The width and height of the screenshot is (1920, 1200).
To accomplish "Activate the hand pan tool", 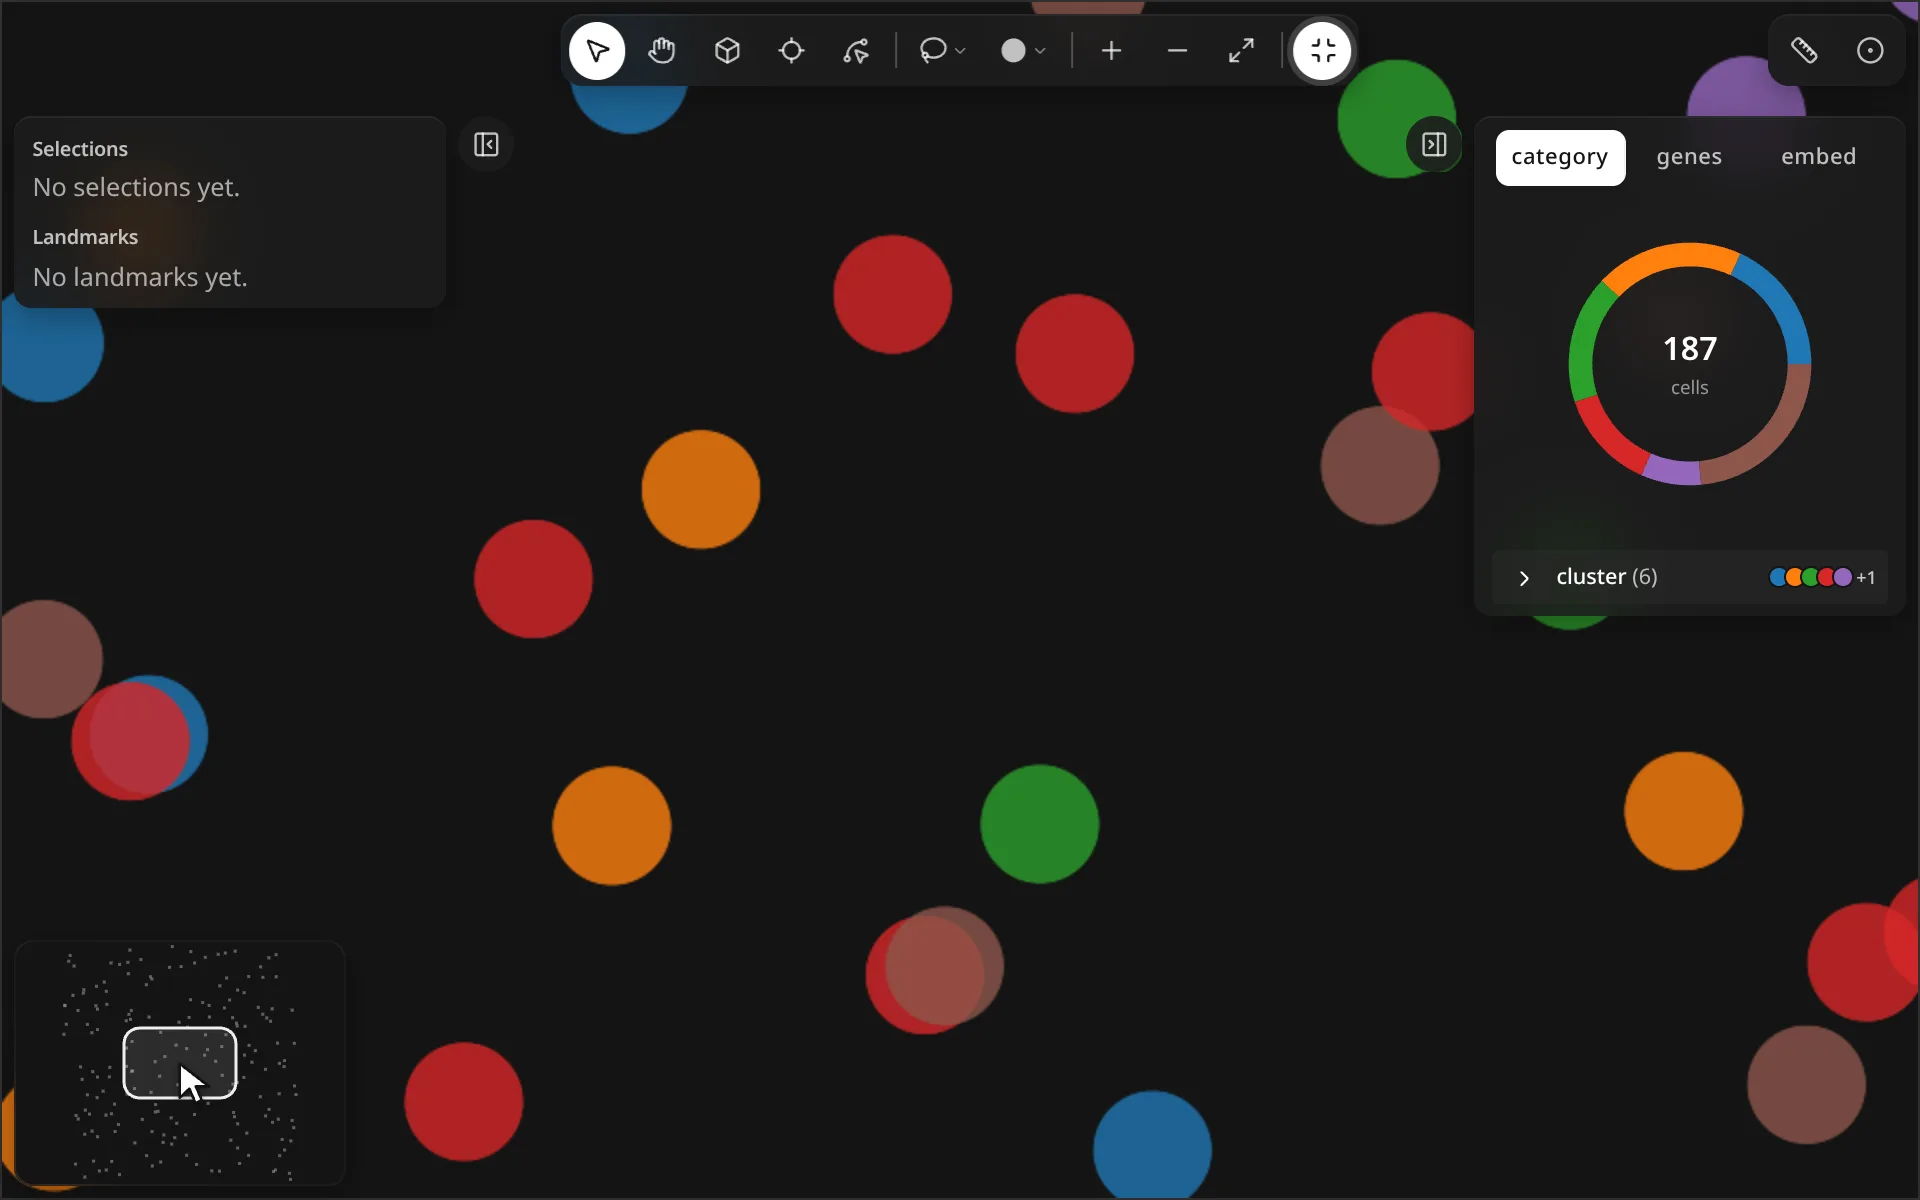I will coord(662,51).
